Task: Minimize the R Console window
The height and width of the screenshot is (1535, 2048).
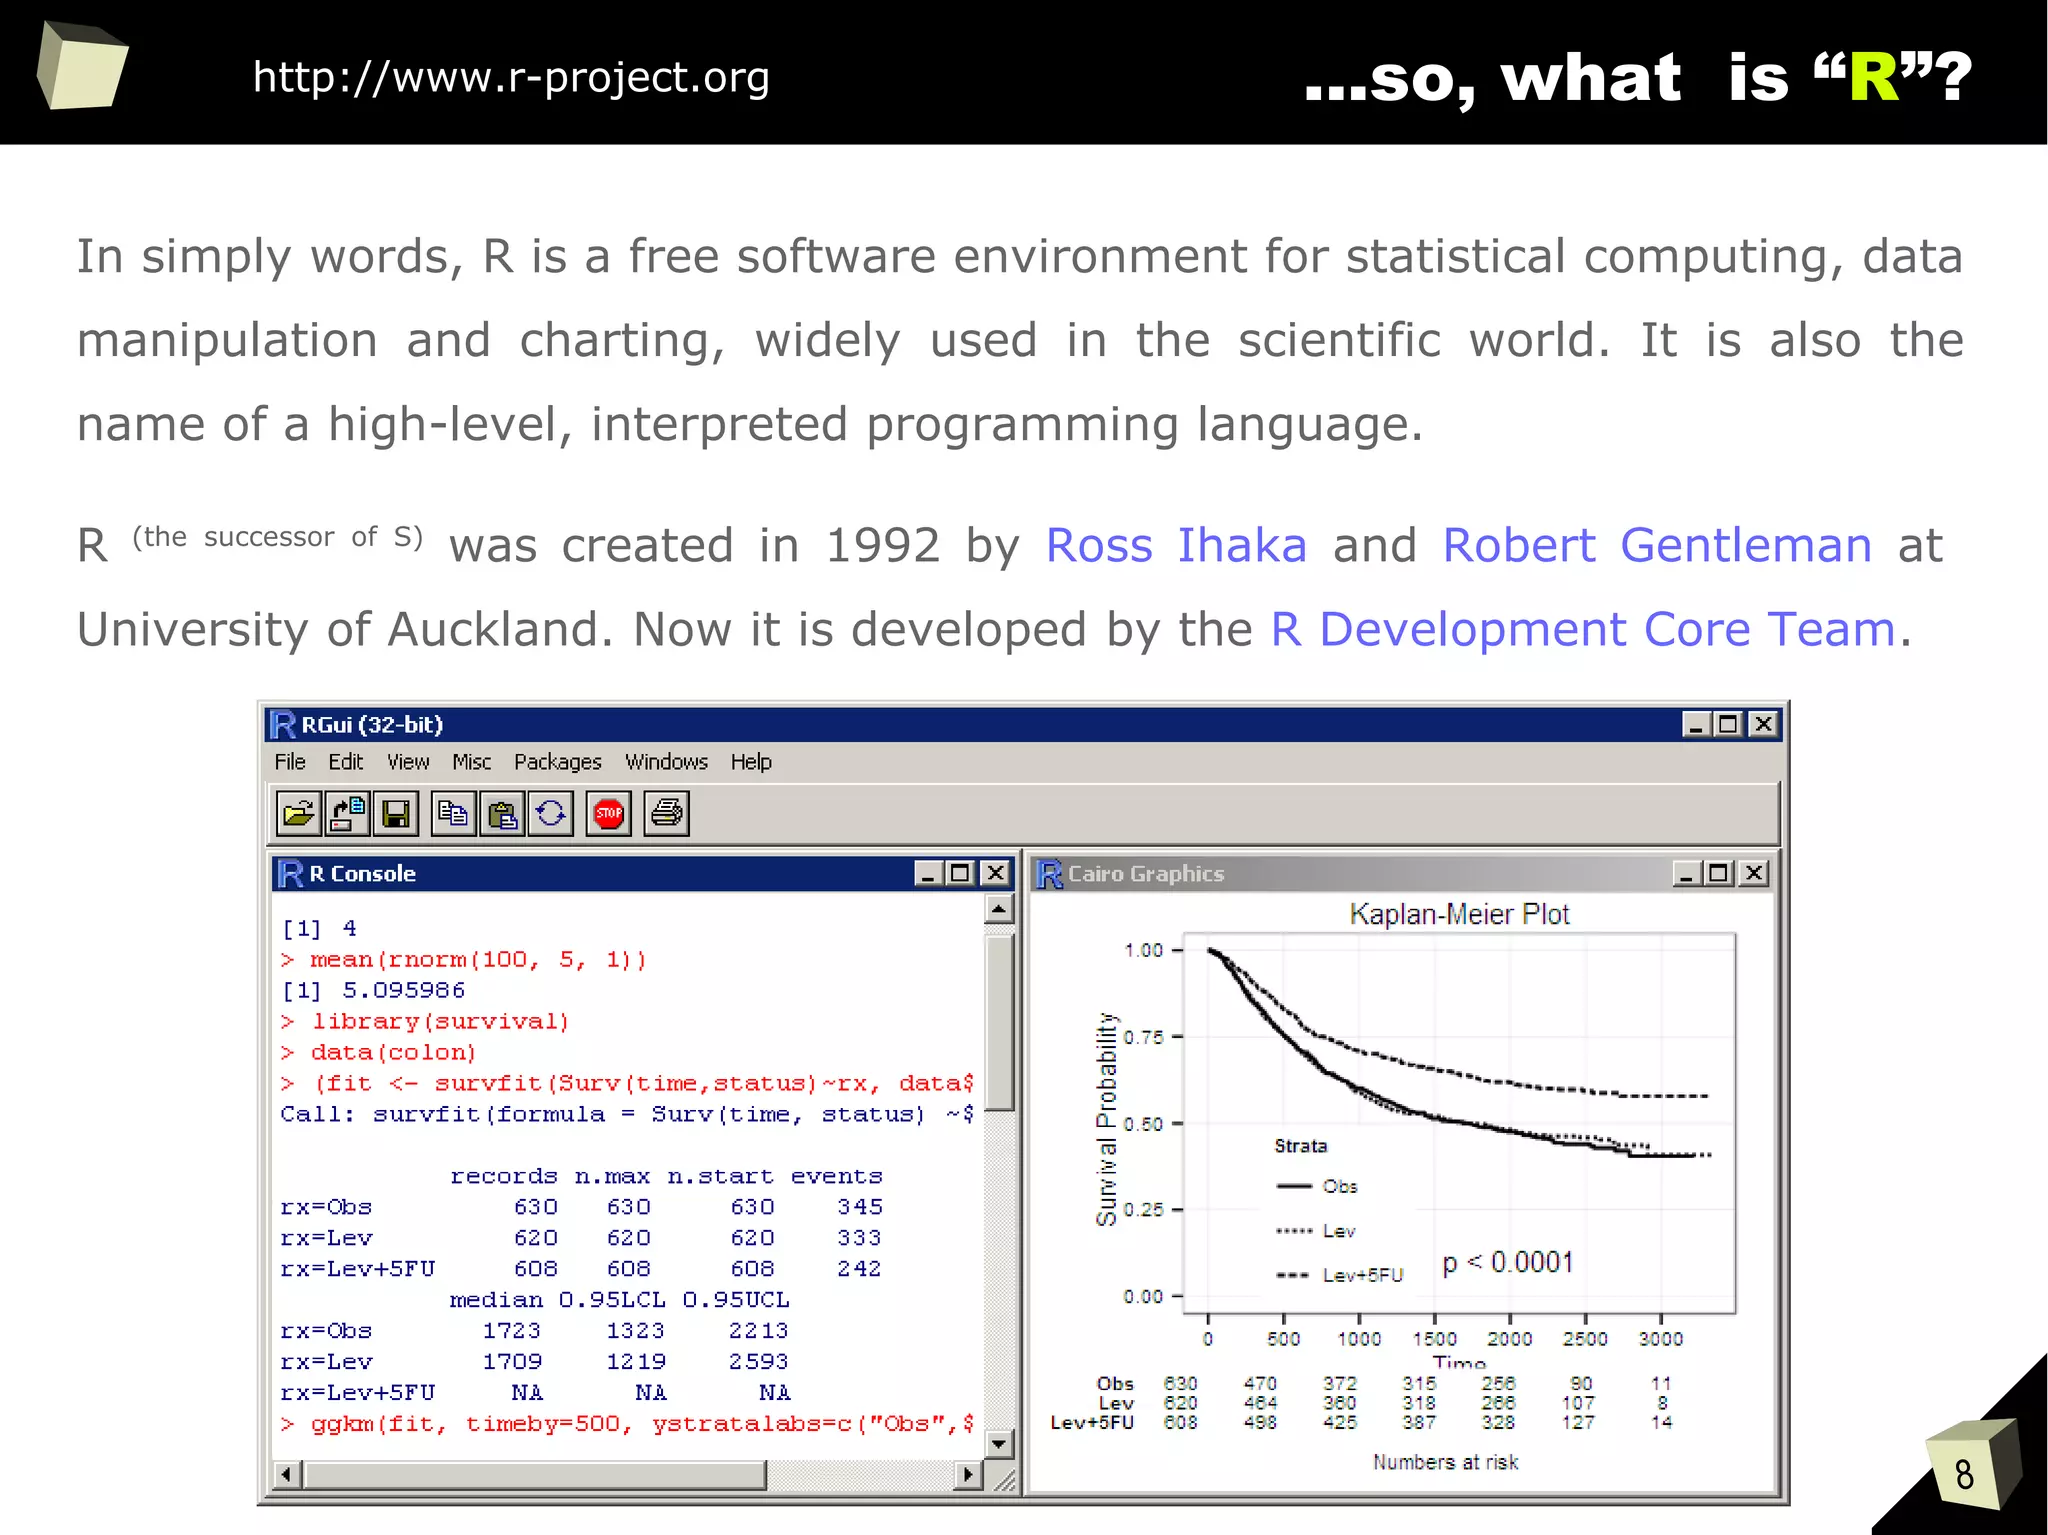Action: [x=929, y=873]
